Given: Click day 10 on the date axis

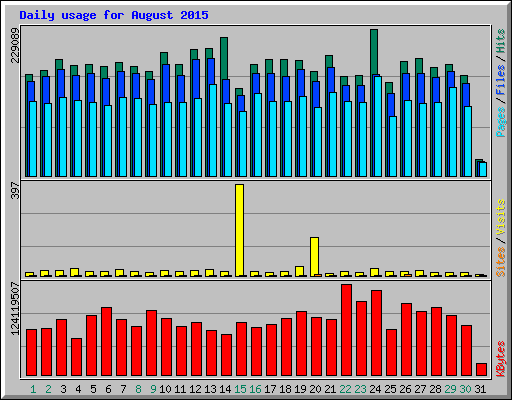Looking at the screenshot, I should click(165, 389).
